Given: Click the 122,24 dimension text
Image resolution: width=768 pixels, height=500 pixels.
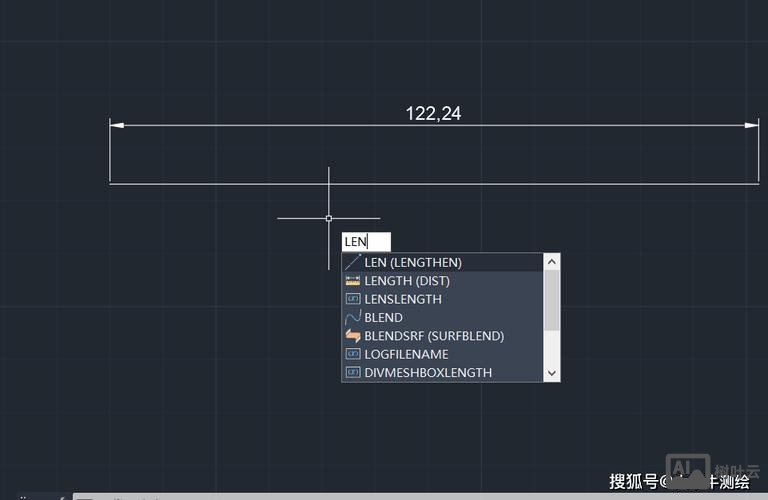Looking at the screenshot, I should click(433, 114).
